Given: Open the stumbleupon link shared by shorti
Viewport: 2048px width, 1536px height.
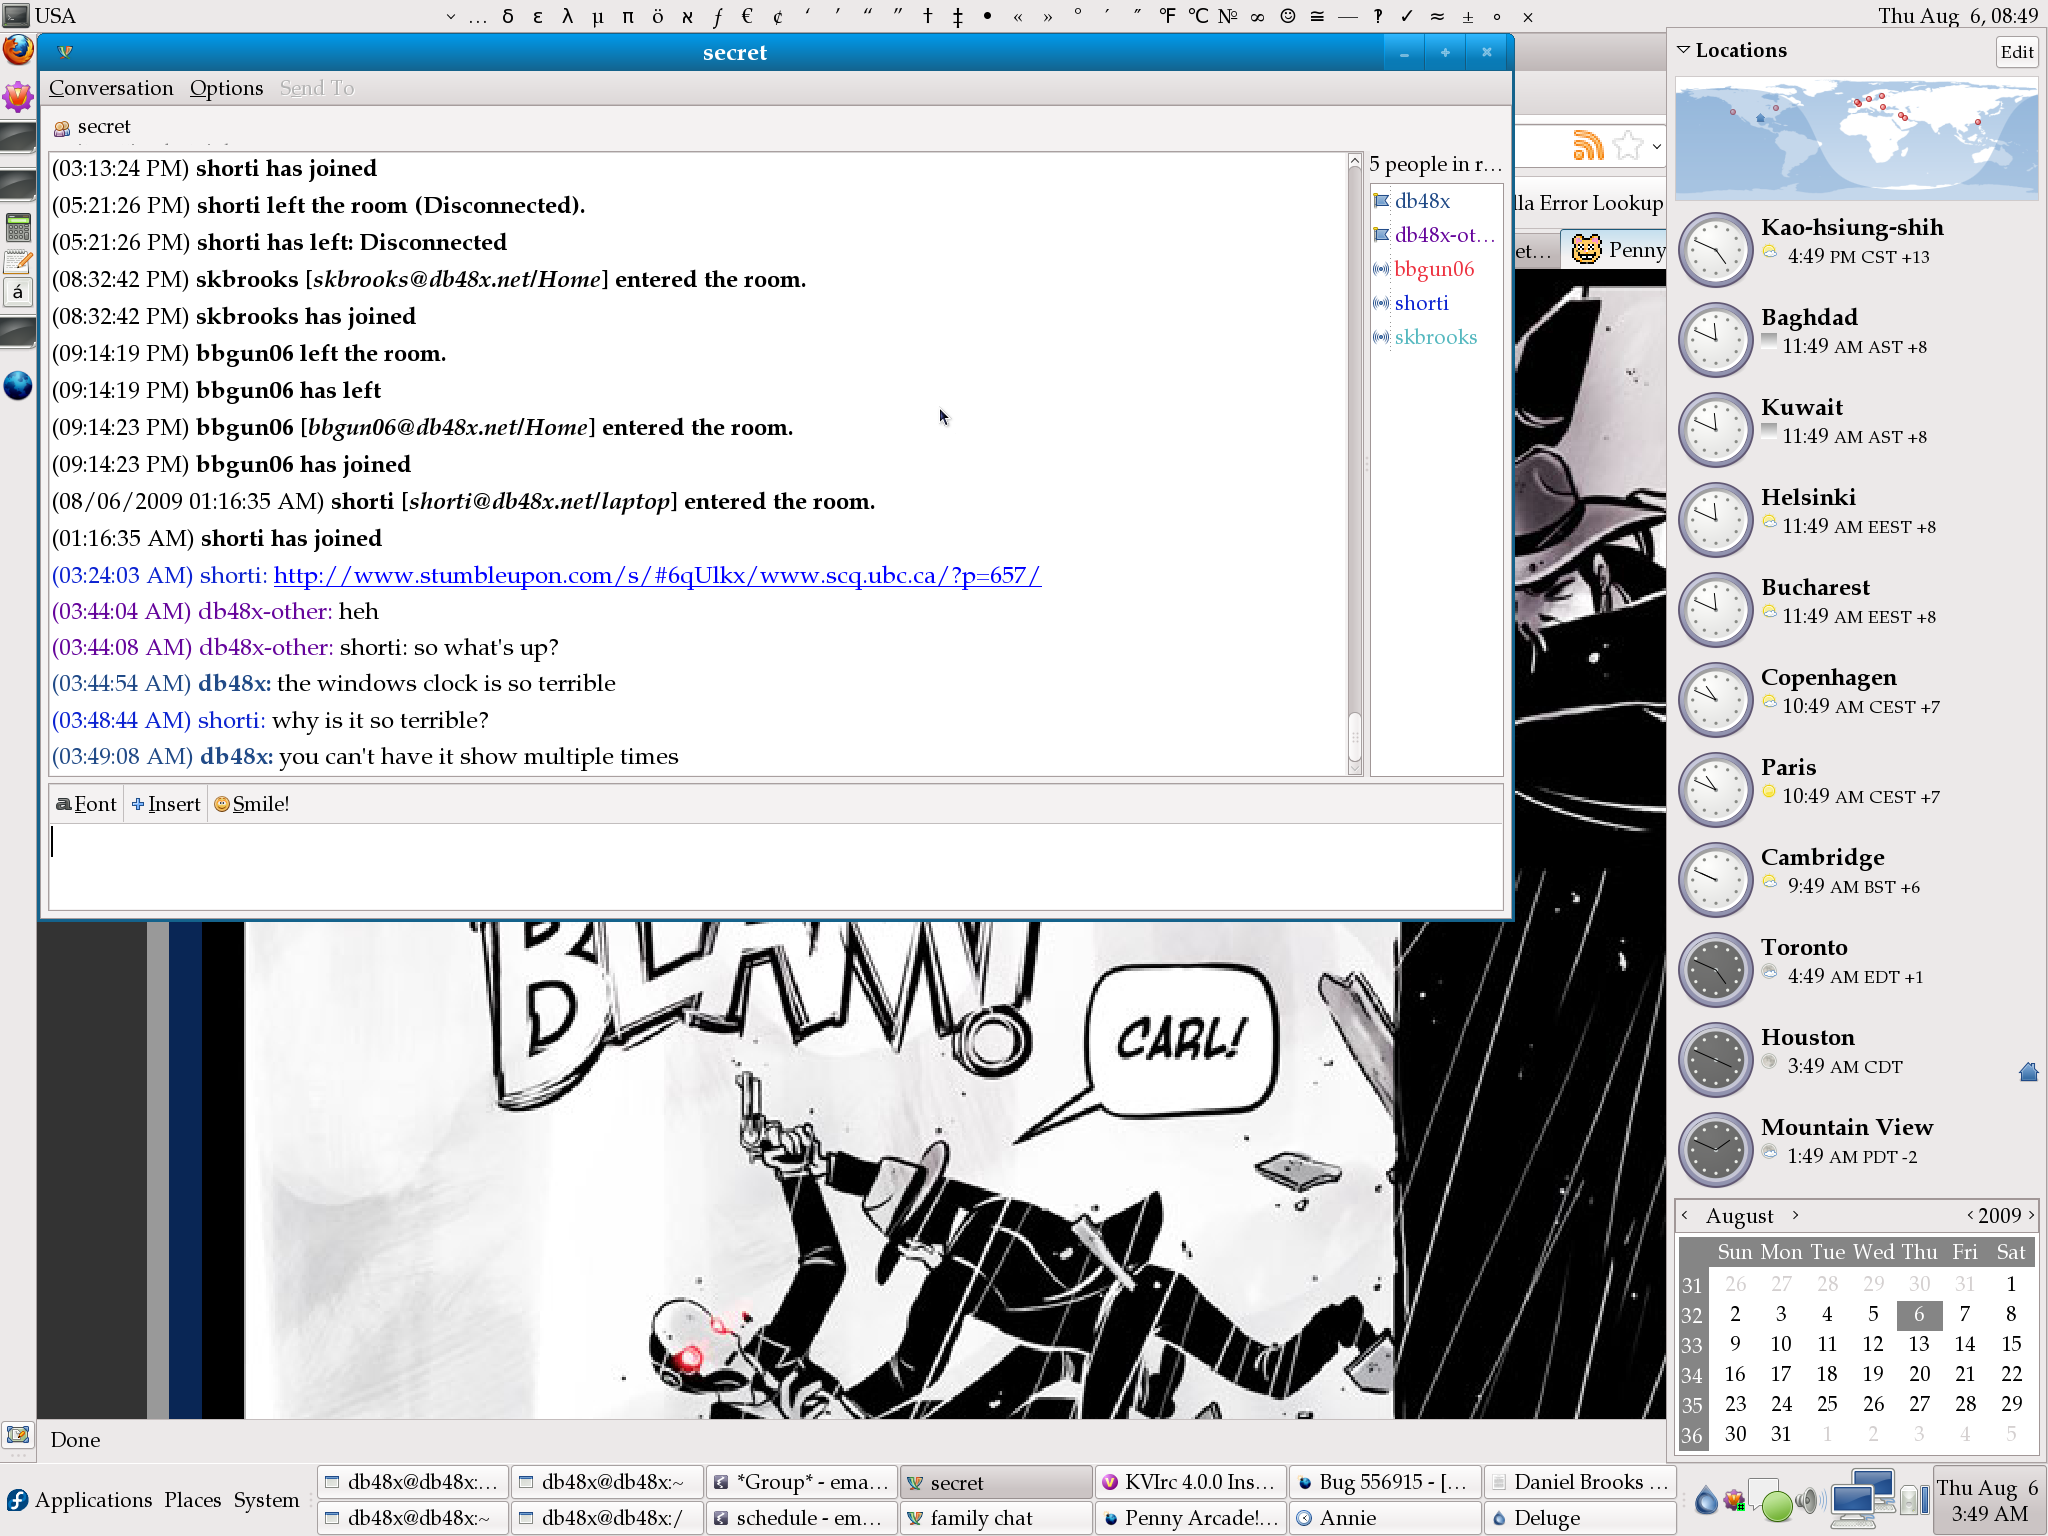Looking at the screenshot, I should click(657, 575).
